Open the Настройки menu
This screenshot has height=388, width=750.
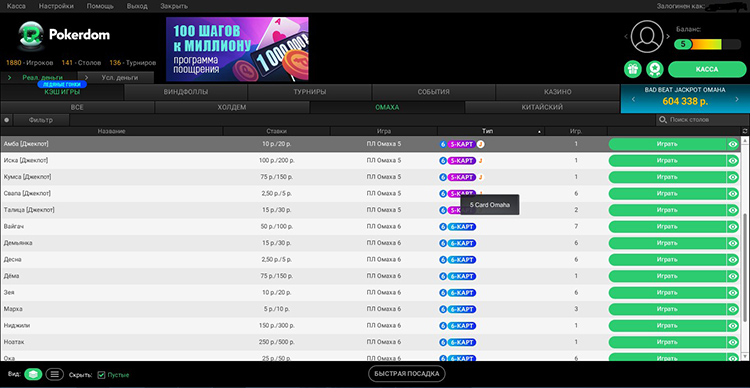click(56, 6)
